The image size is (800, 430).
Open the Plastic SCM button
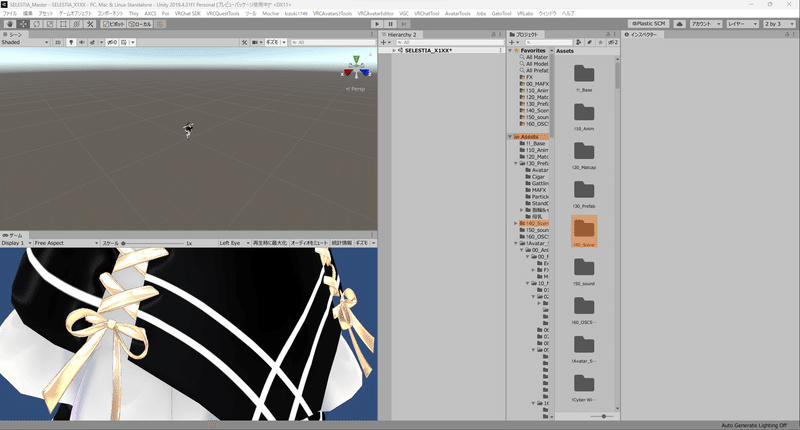[x=648, y=24]
